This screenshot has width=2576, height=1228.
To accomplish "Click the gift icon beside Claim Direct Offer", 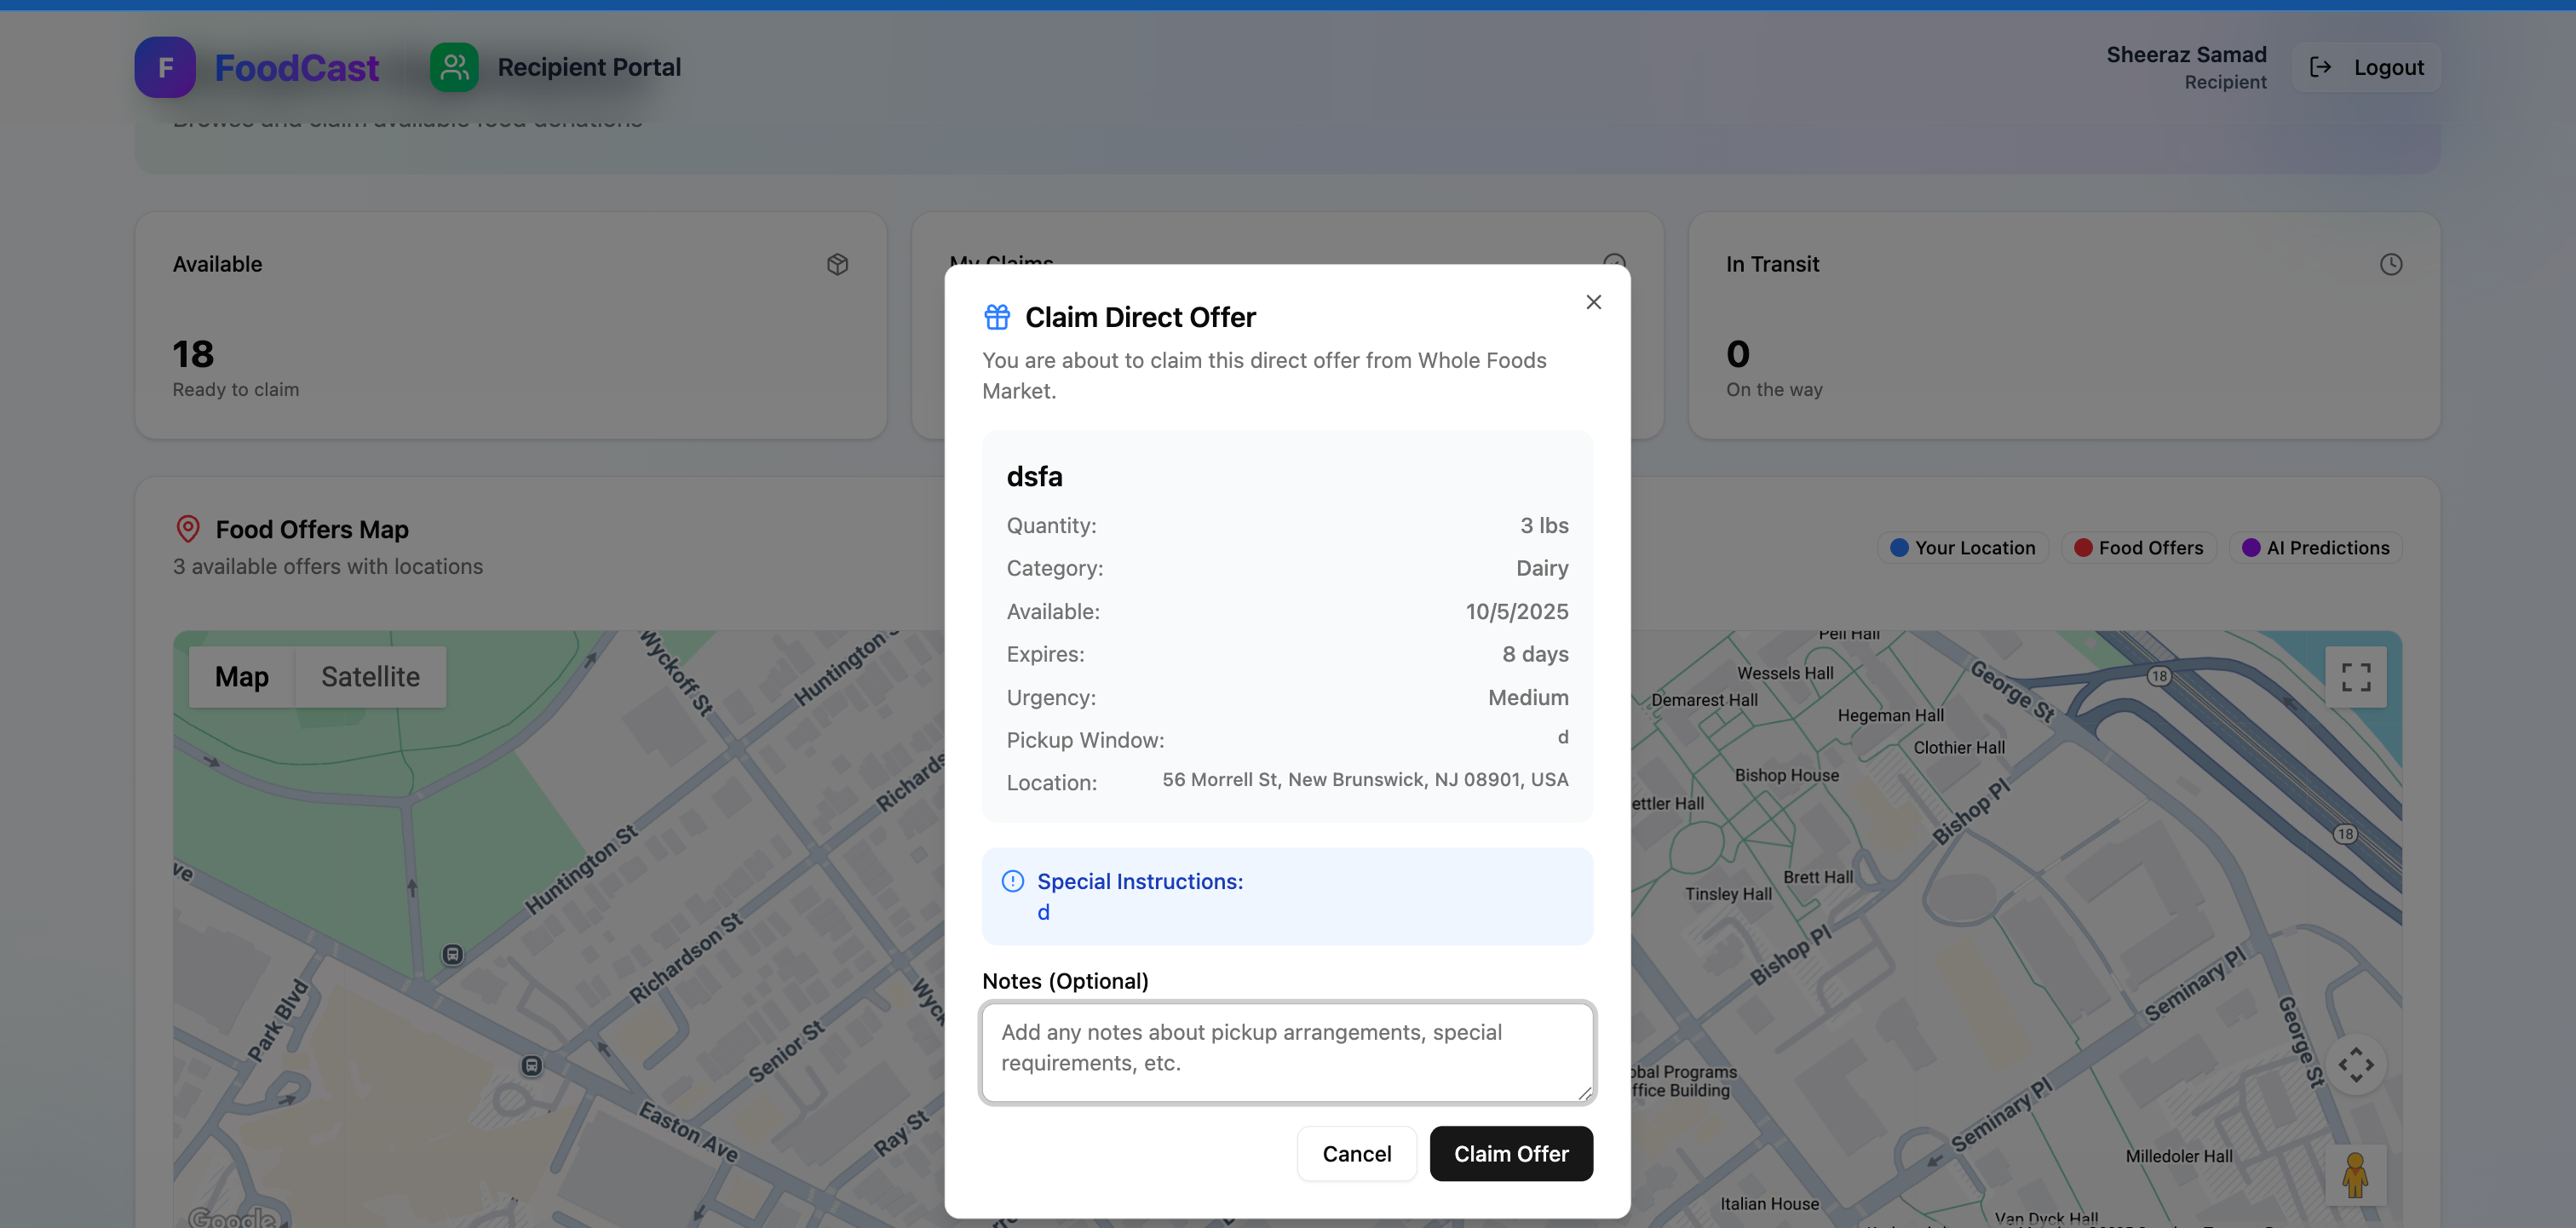I will point(996,317).
